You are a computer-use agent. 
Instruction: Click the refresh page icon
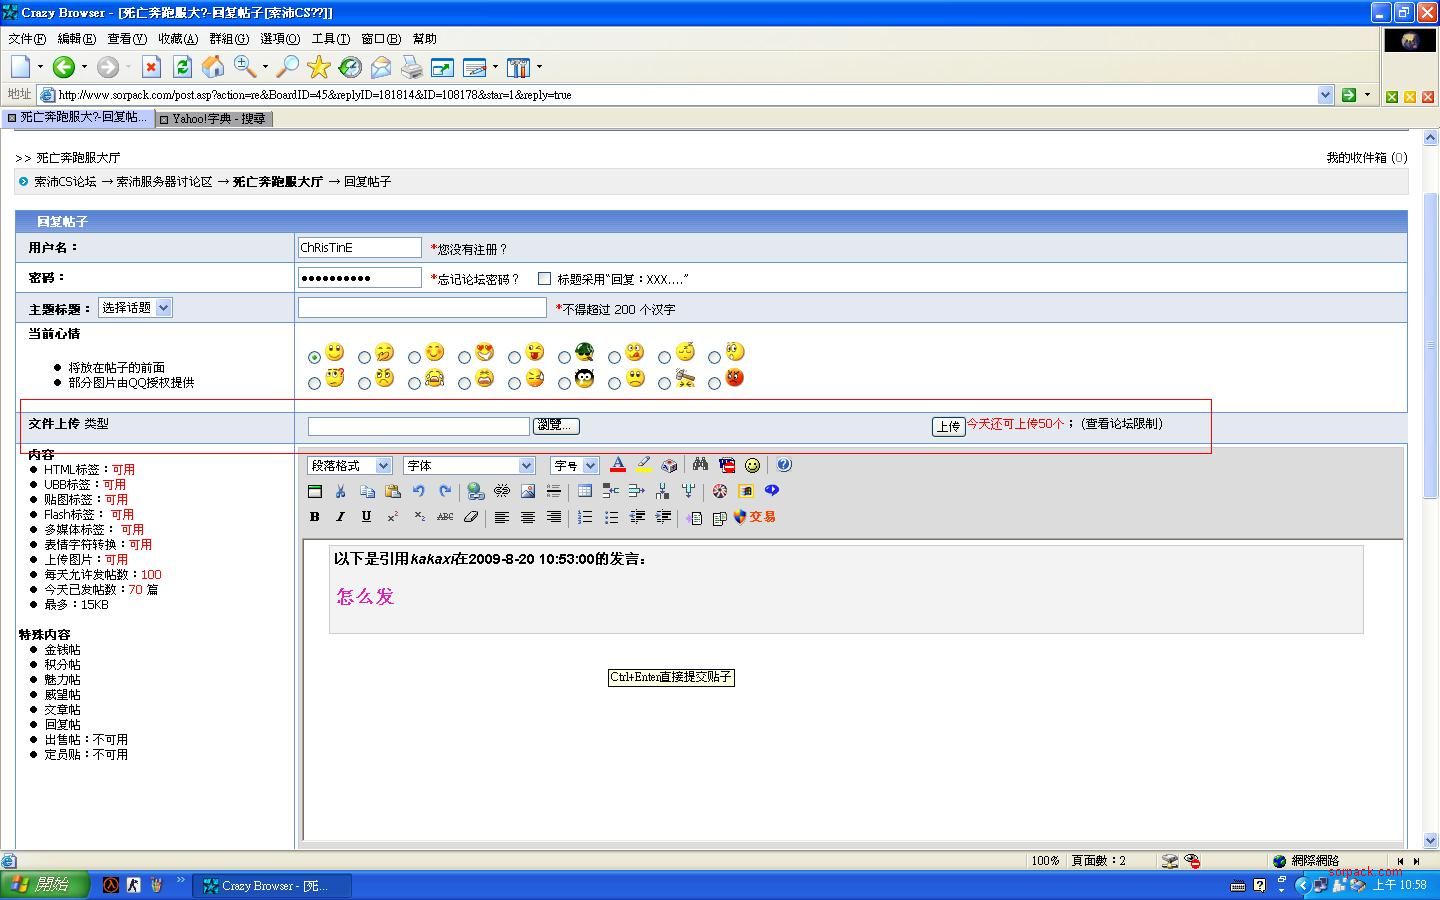tap(182, 67)
